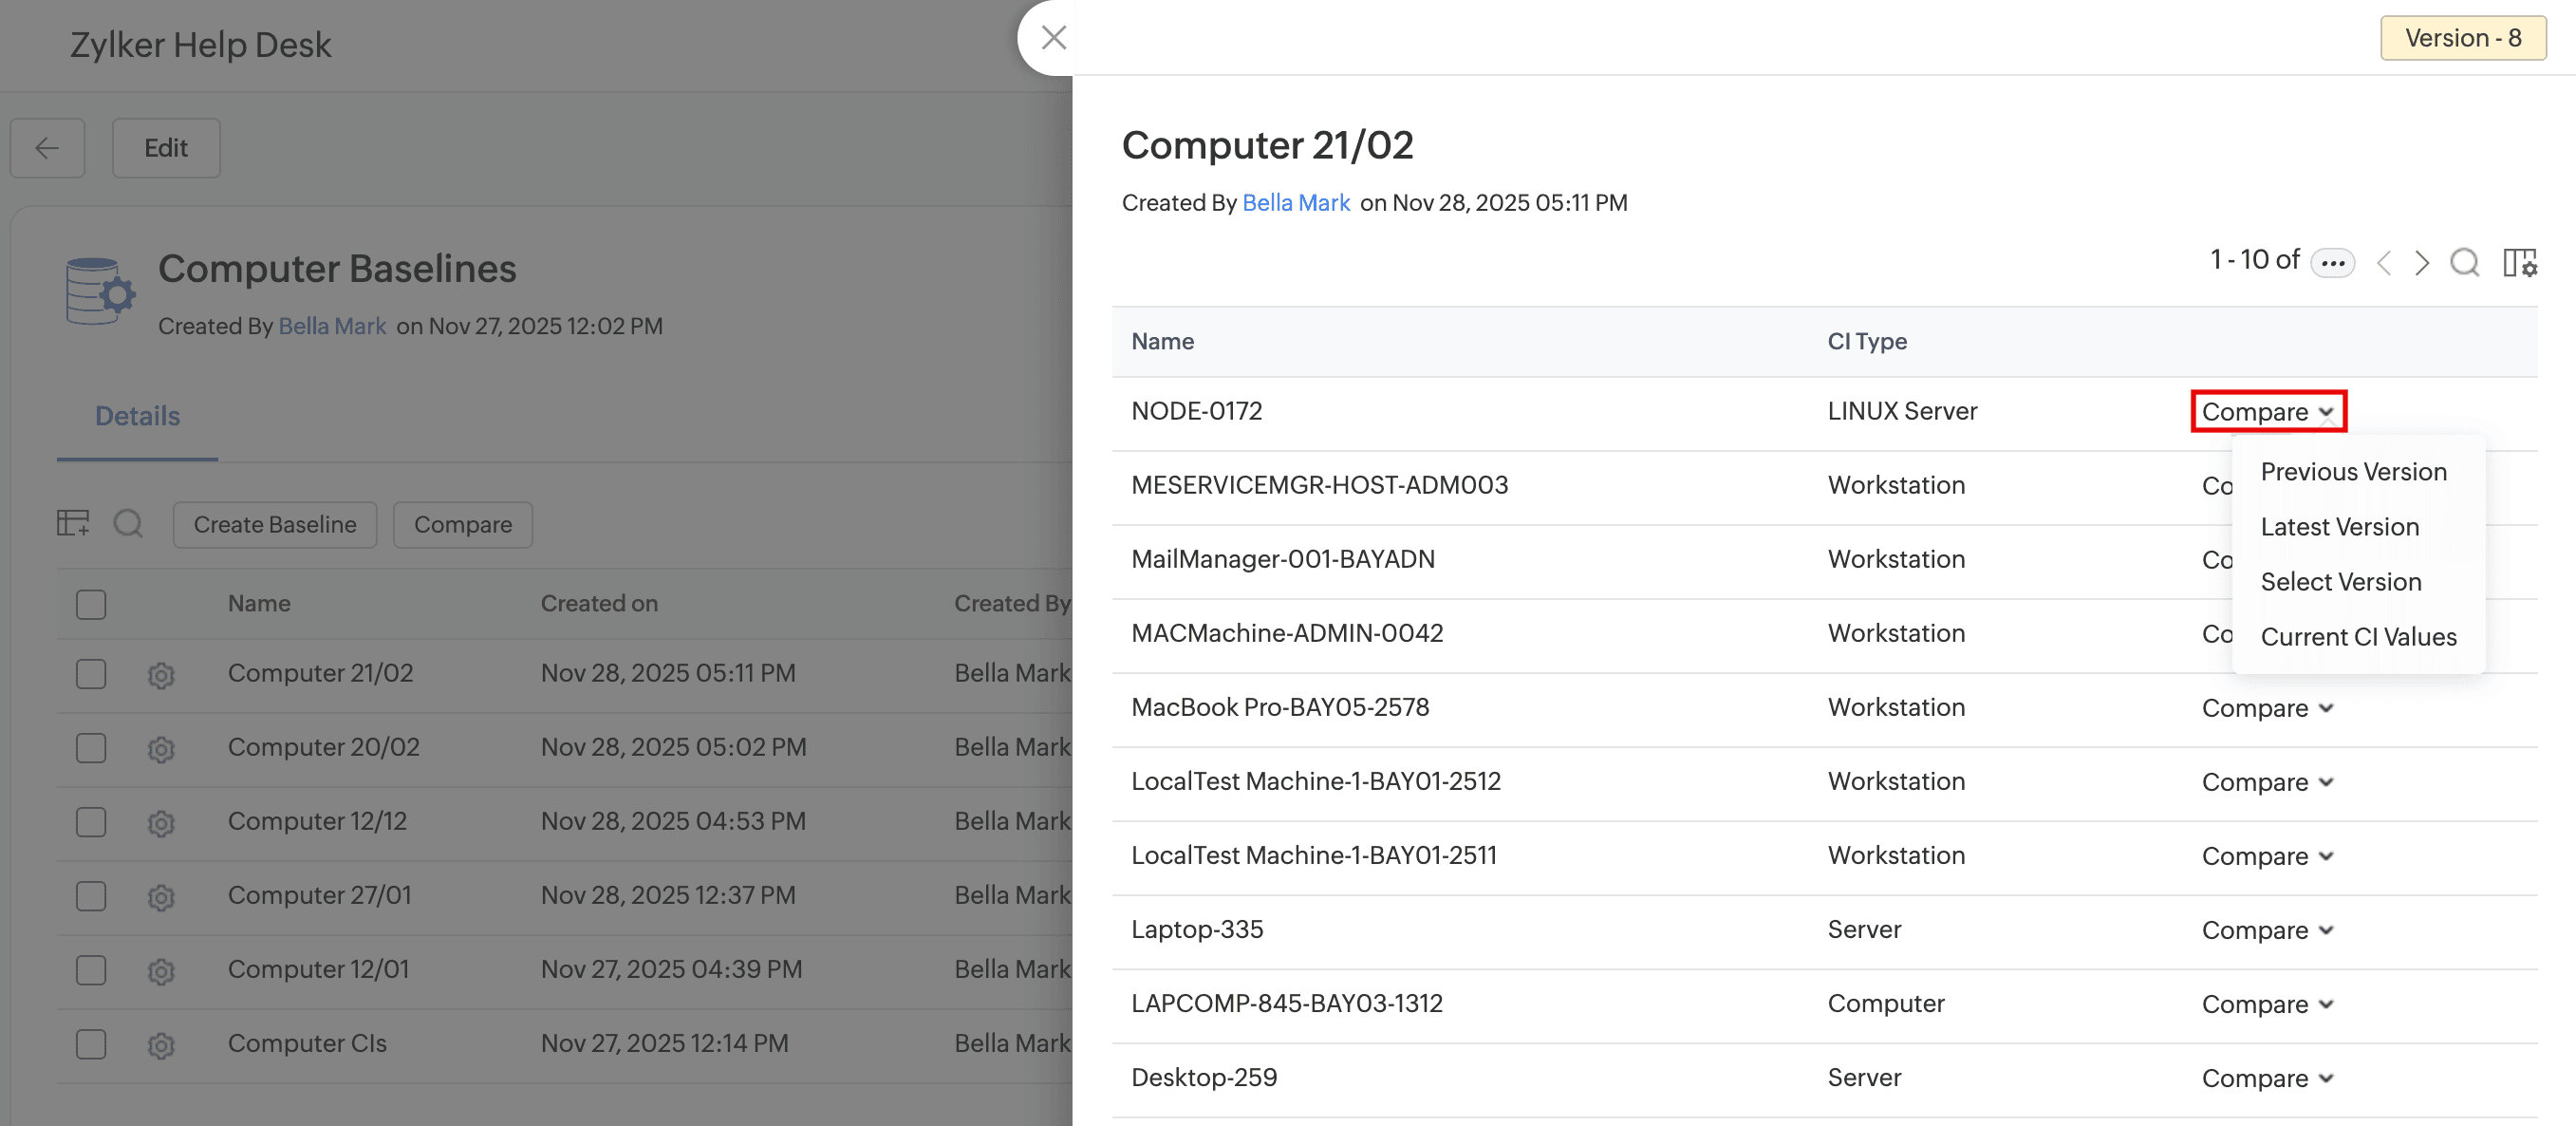Close the baseline details side panel

pos(1053,38)
